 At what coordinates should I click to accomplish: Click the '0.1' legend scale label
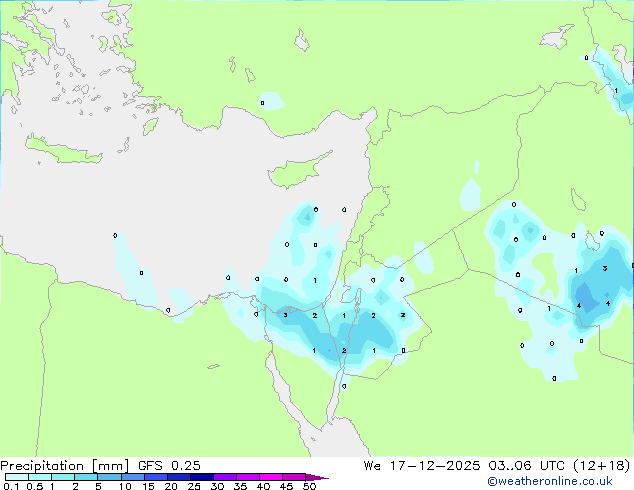(11, 486)
